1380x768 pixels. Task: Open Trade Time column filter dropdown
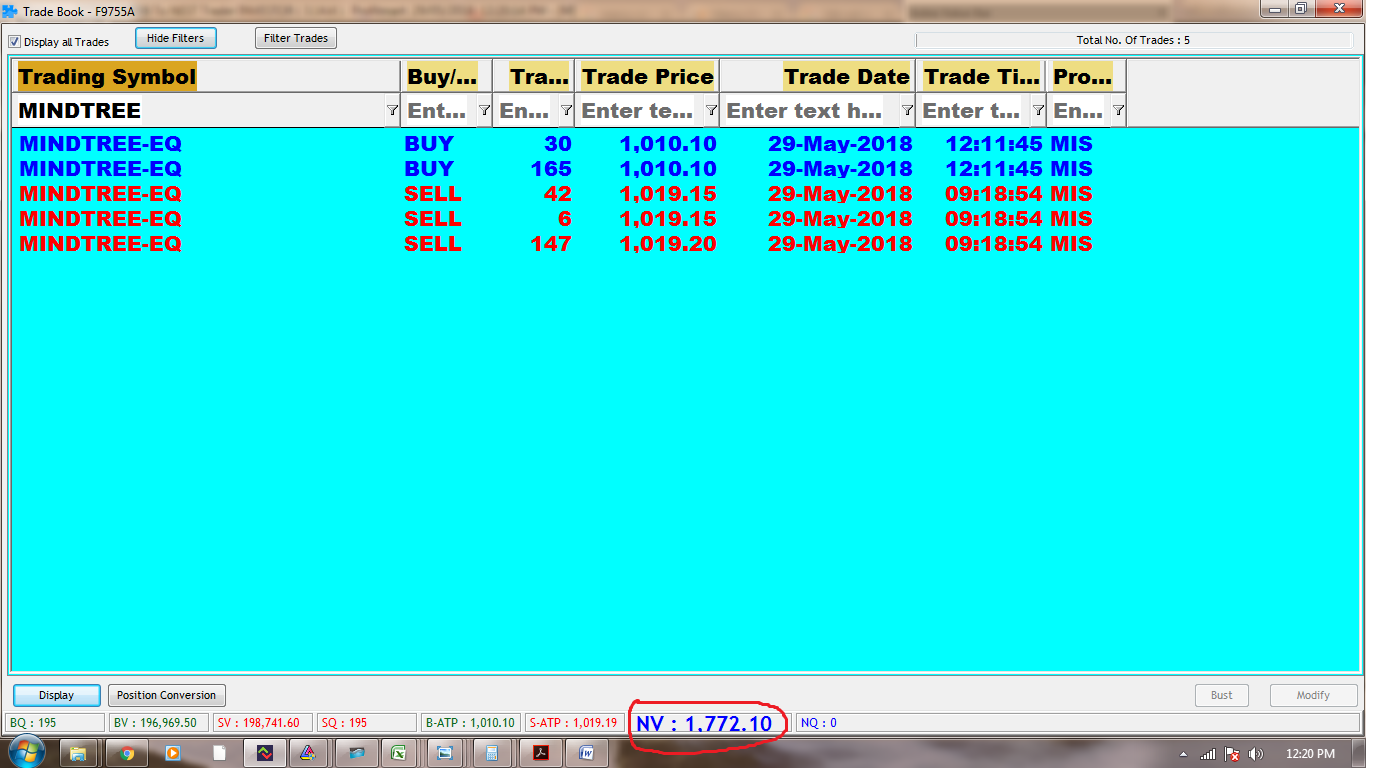click(1038, 110)
